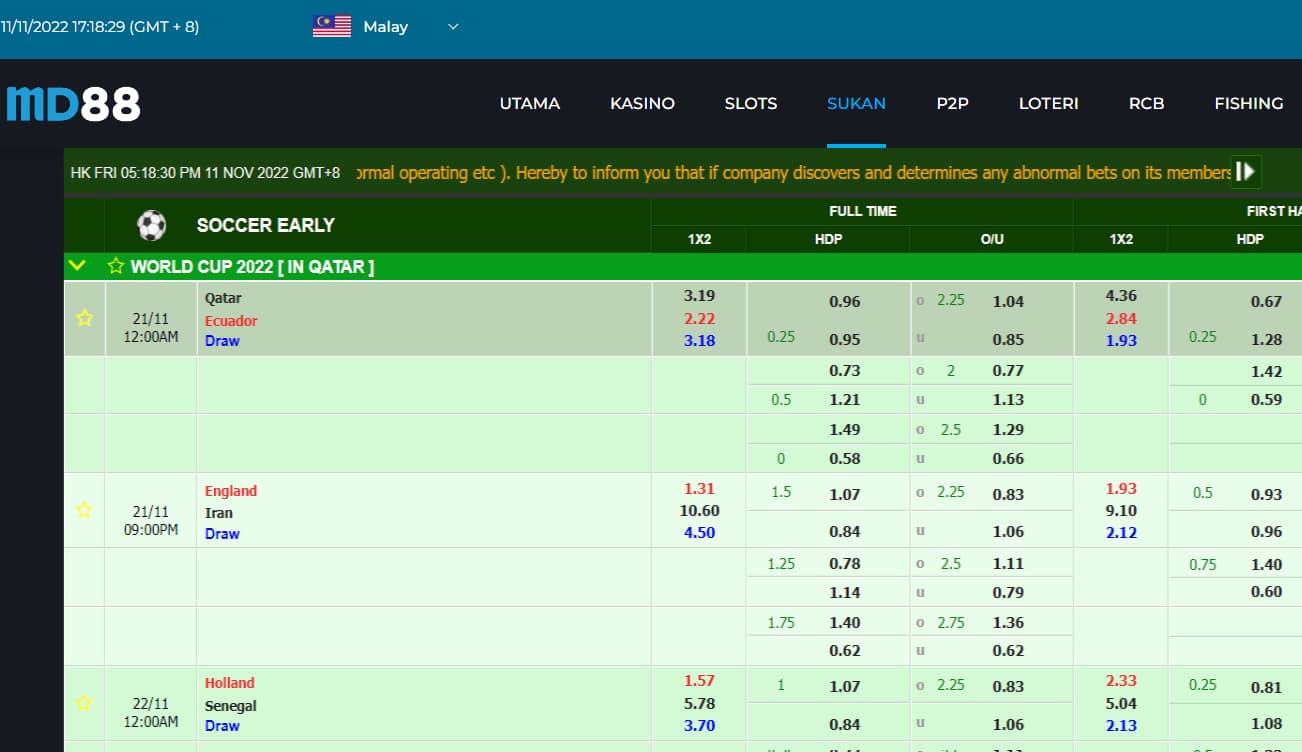Click the soccer ball icon

[x=152, y=225]
